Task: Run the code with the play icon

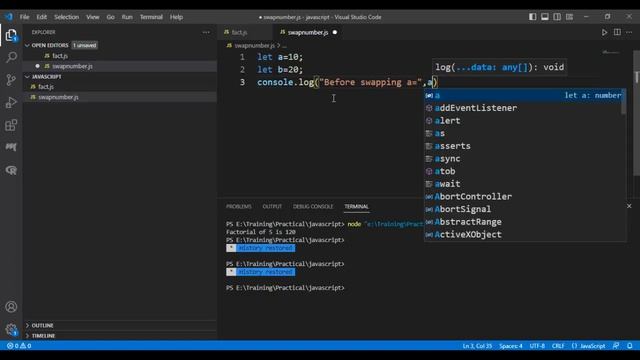Action: [604, 32]
